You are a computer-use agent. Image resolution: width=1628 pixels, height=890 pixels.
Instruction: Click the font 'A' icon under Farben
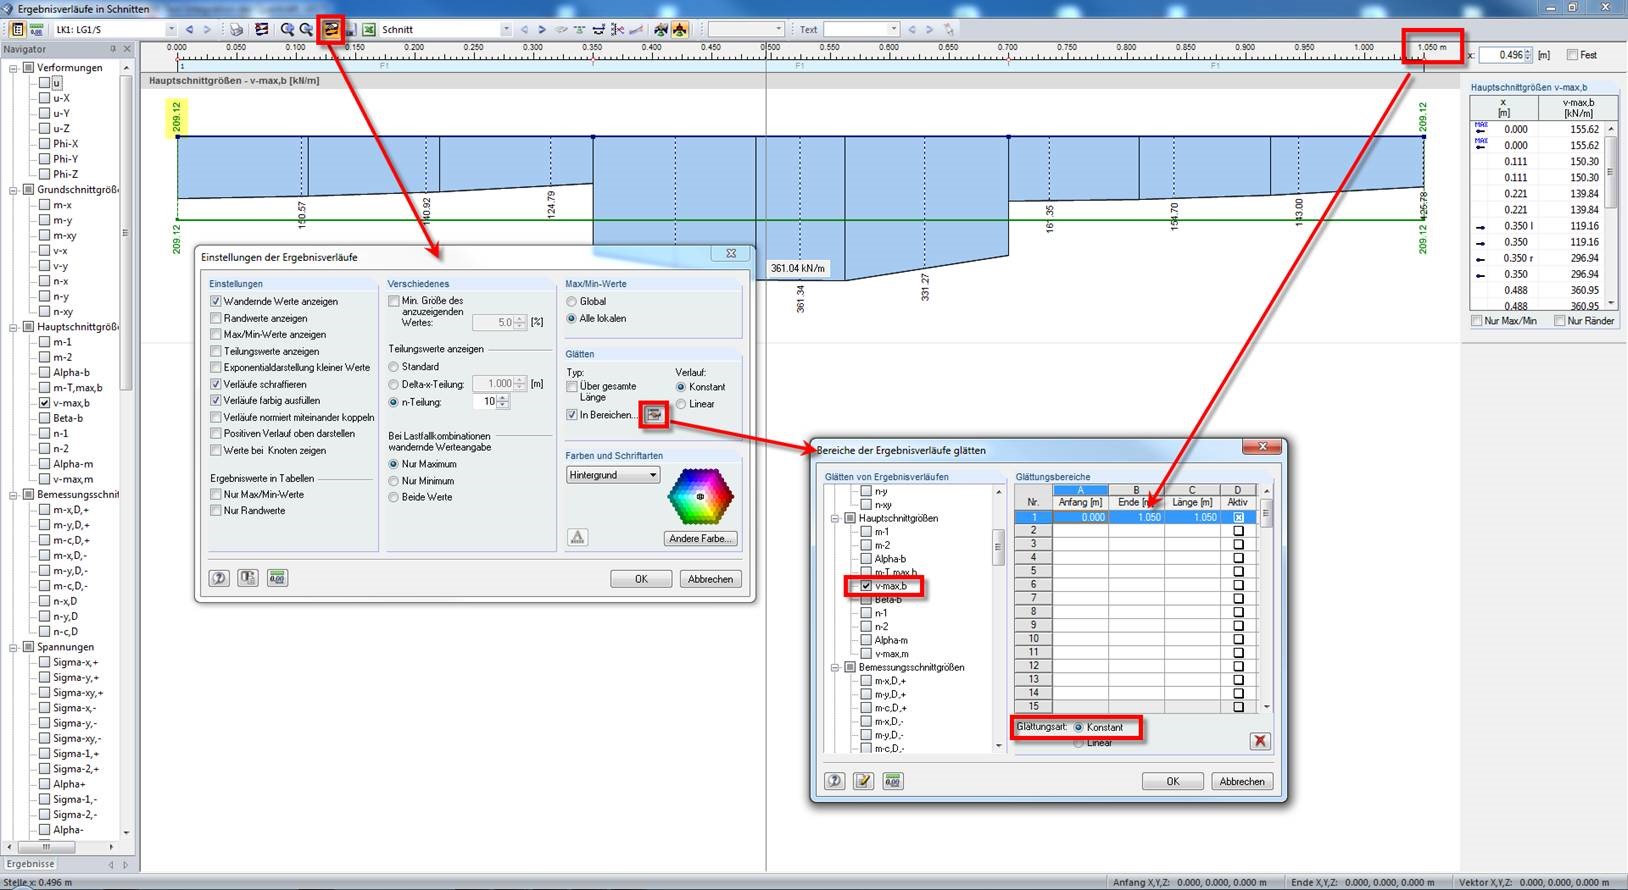577,537
